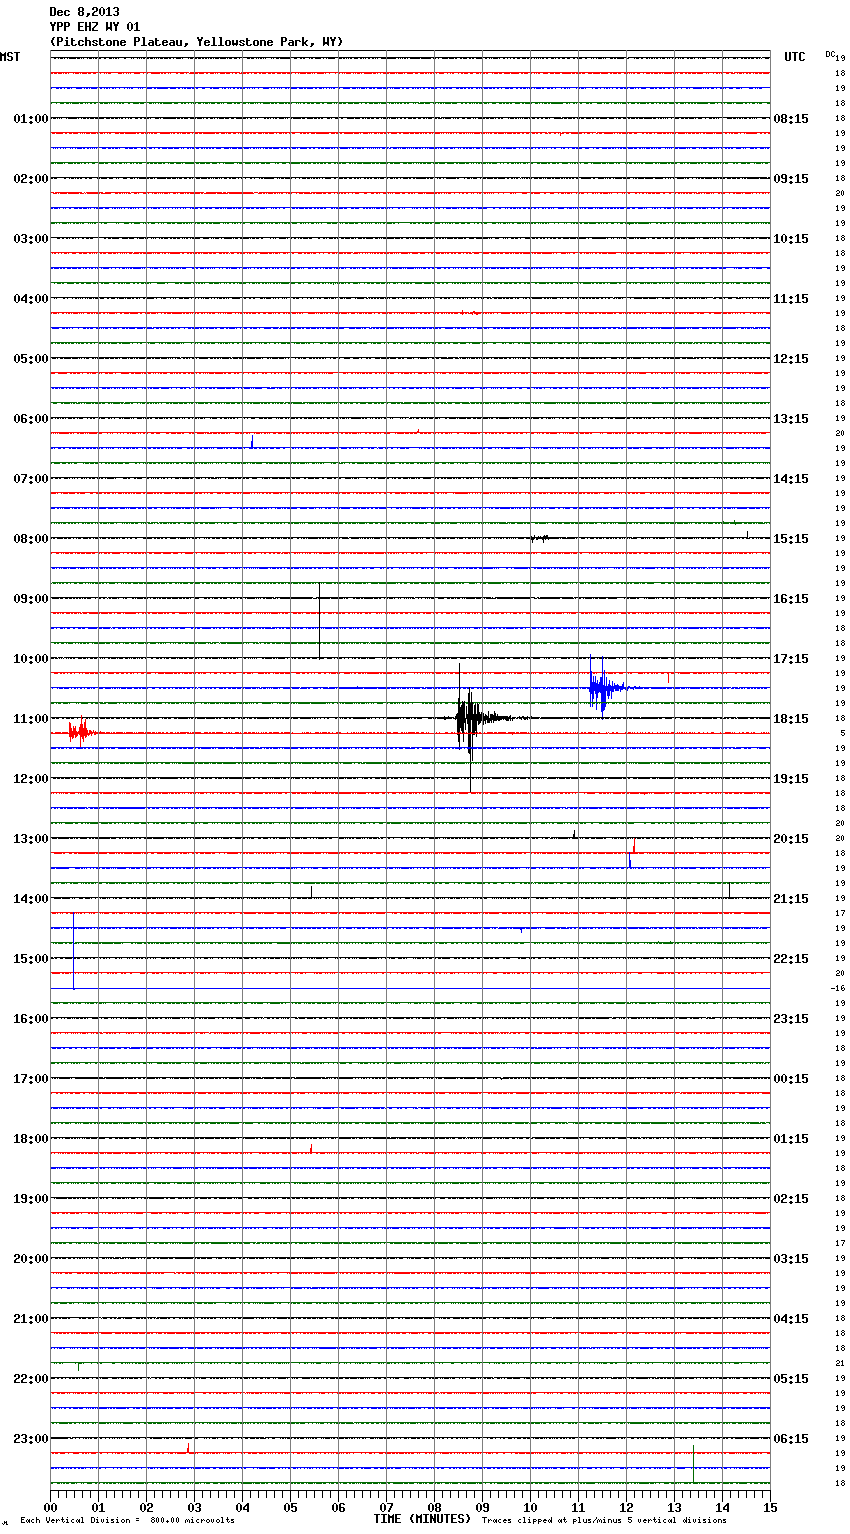
Task: Click the 06:15 UTC row label
Action: (x=791, y=1439)
